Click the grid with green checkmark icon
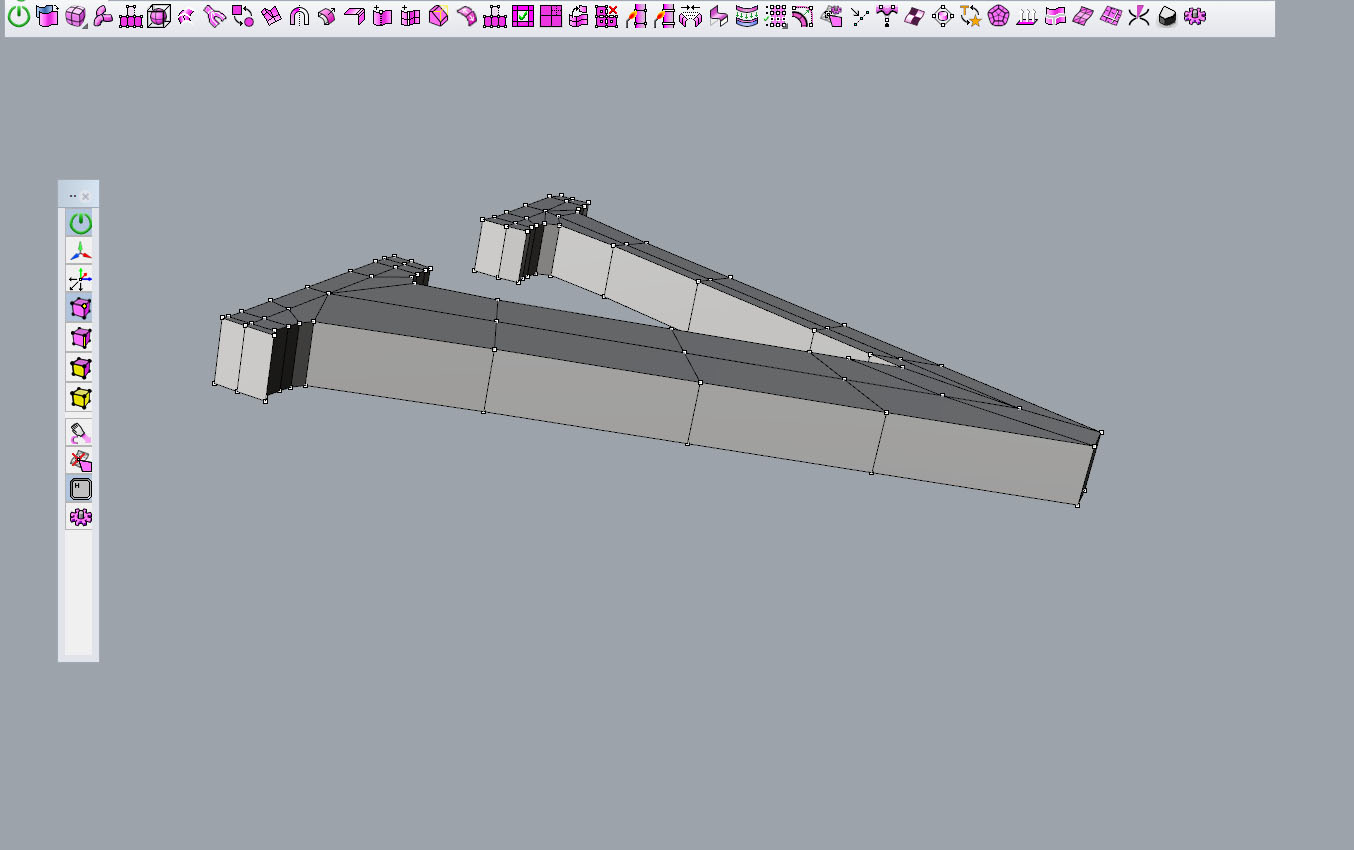 523,16
